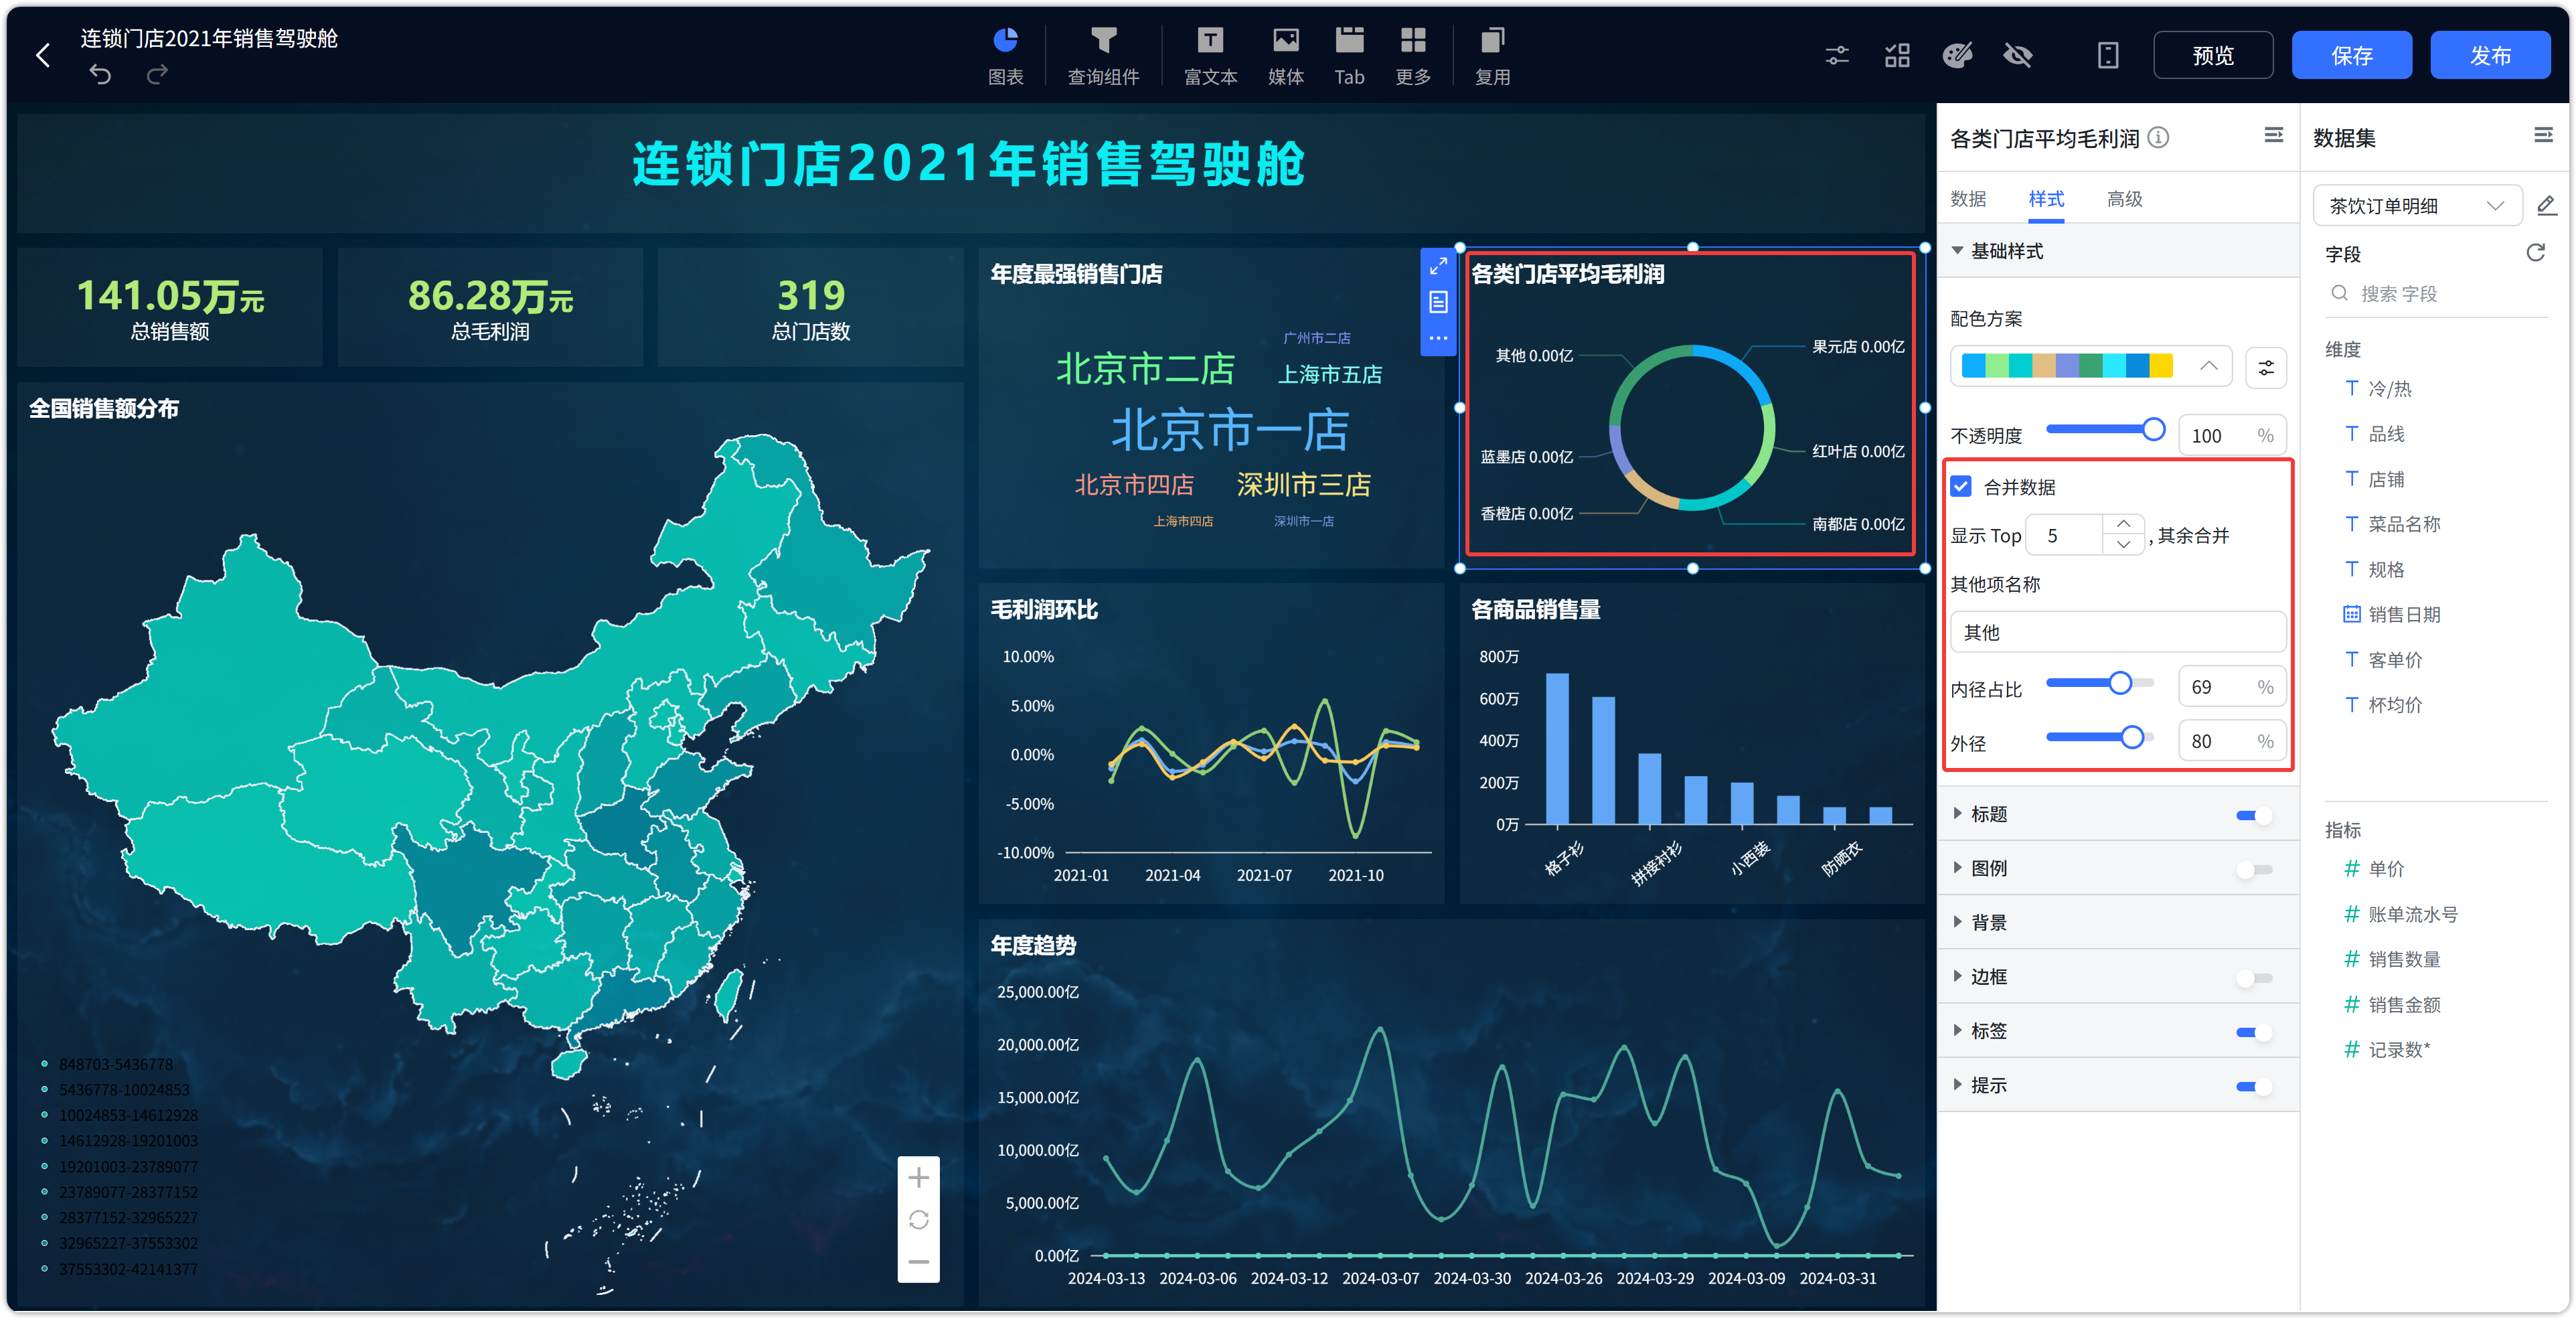This screenshot has height=1319, width=2576.
Task: Click the 不透明度 opacity slider
Action: pyautogui.click(x=2105, y=430)
